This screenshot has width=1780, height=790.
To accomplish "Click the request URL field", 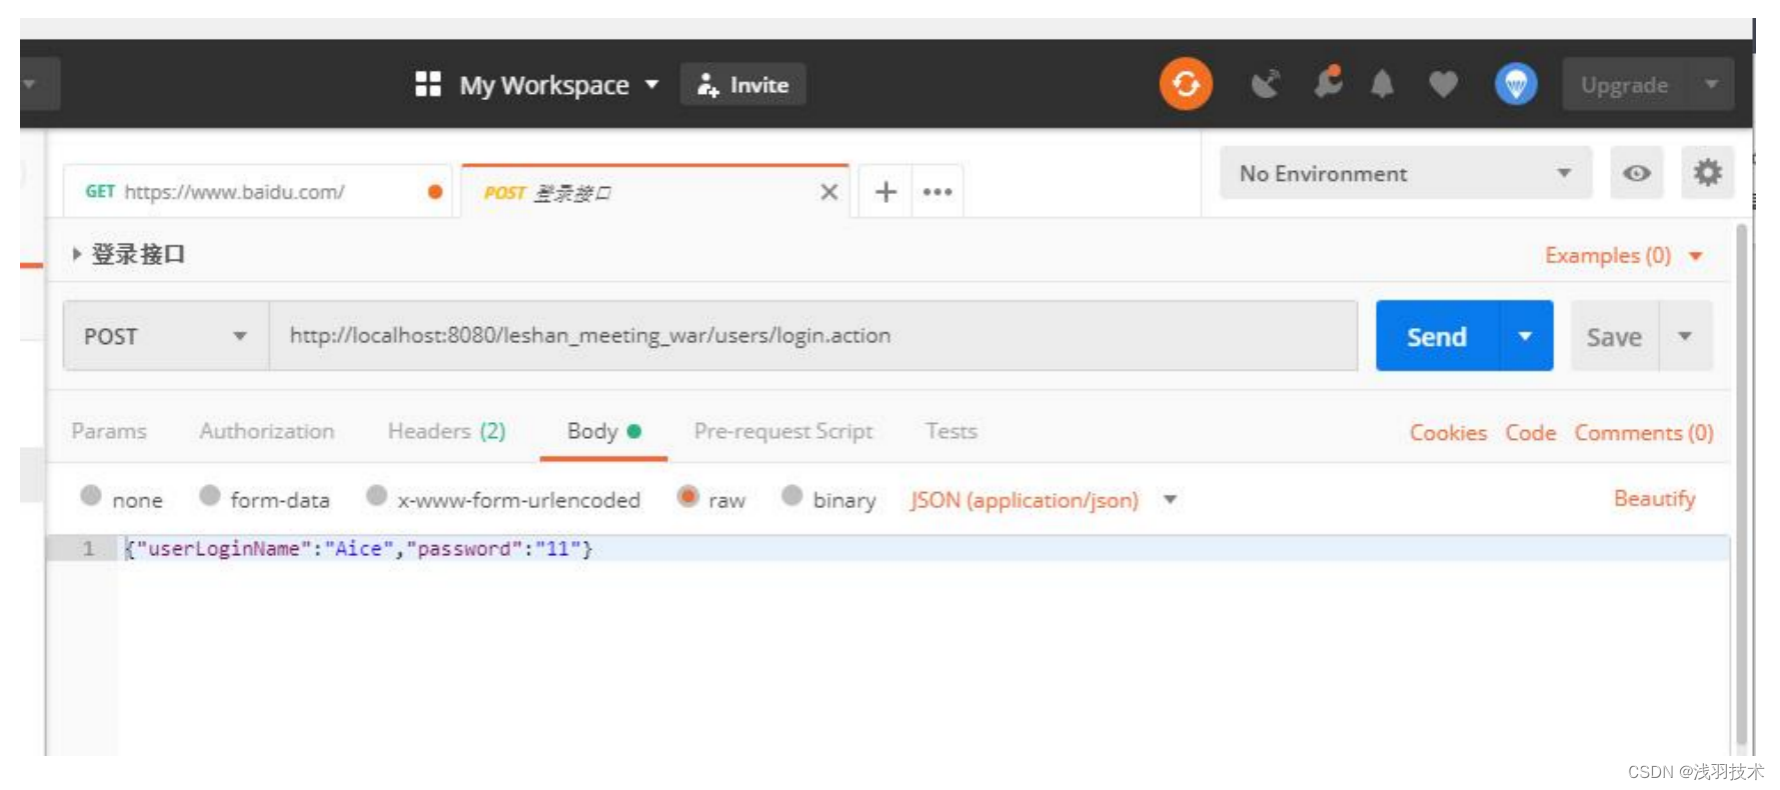I will tap(813, 336).
